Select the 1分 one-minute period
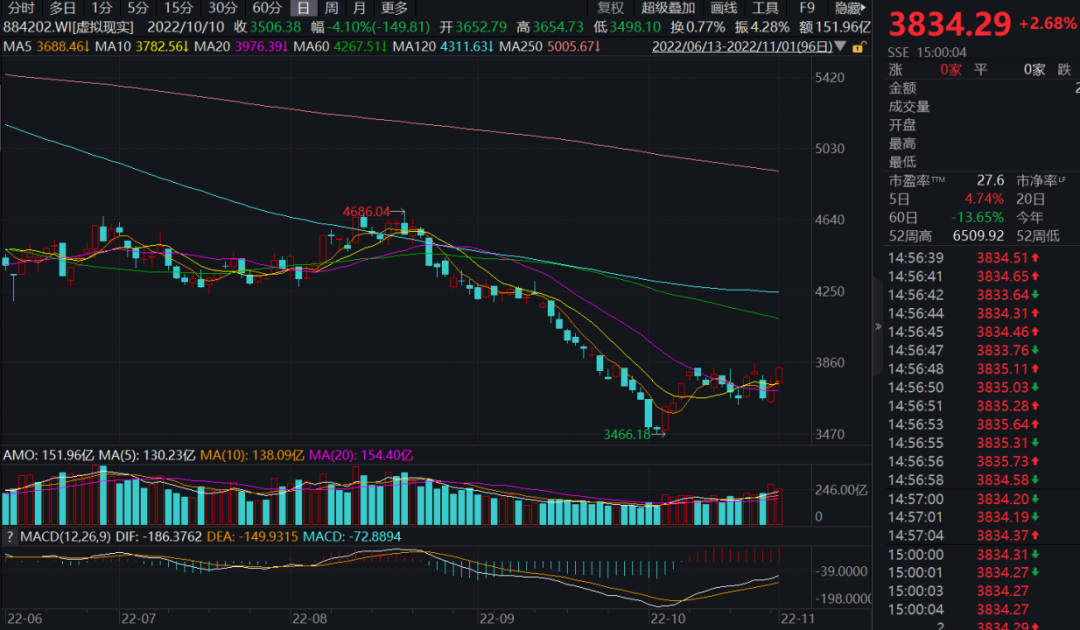Image resolution: width=1080 pixels, height=630 pixels. point(102,8)
